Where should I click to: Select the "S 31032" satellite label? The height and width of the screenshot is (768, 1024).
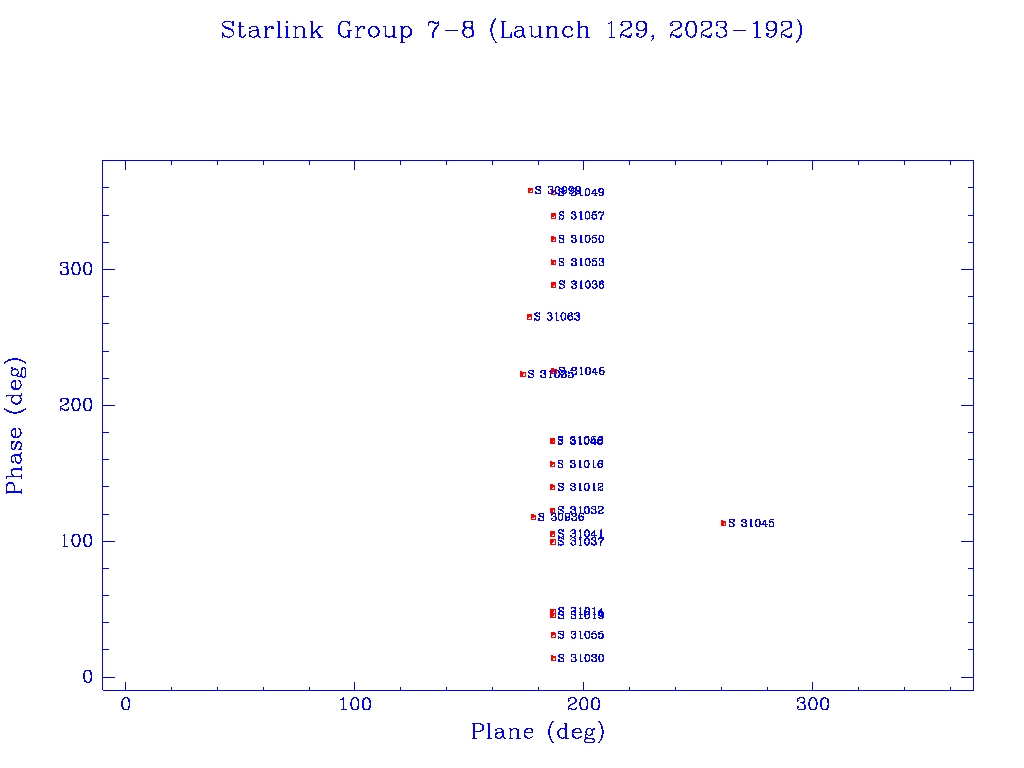(x=581, y=511)
